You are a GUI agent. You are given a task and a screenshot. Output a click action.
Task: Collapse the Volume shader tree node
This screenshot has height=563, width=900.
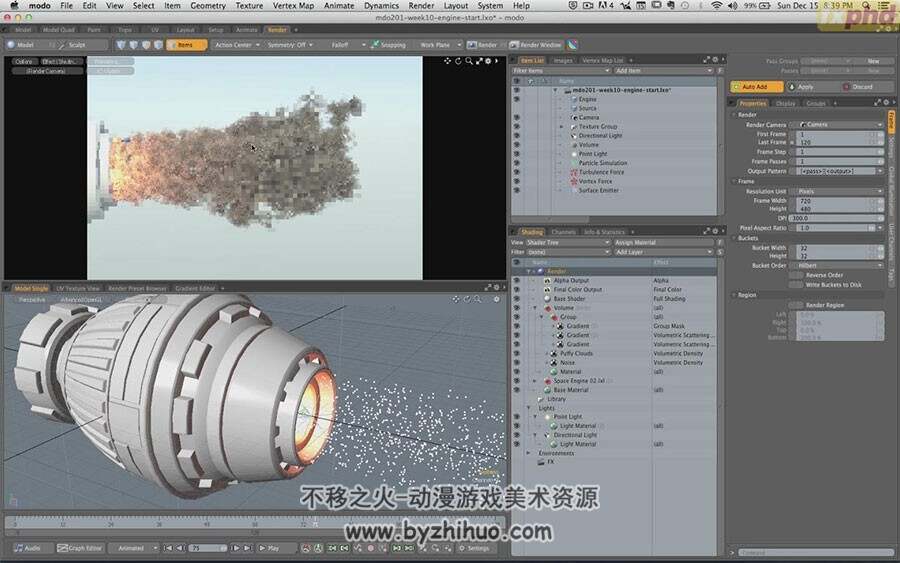point(535,308)
